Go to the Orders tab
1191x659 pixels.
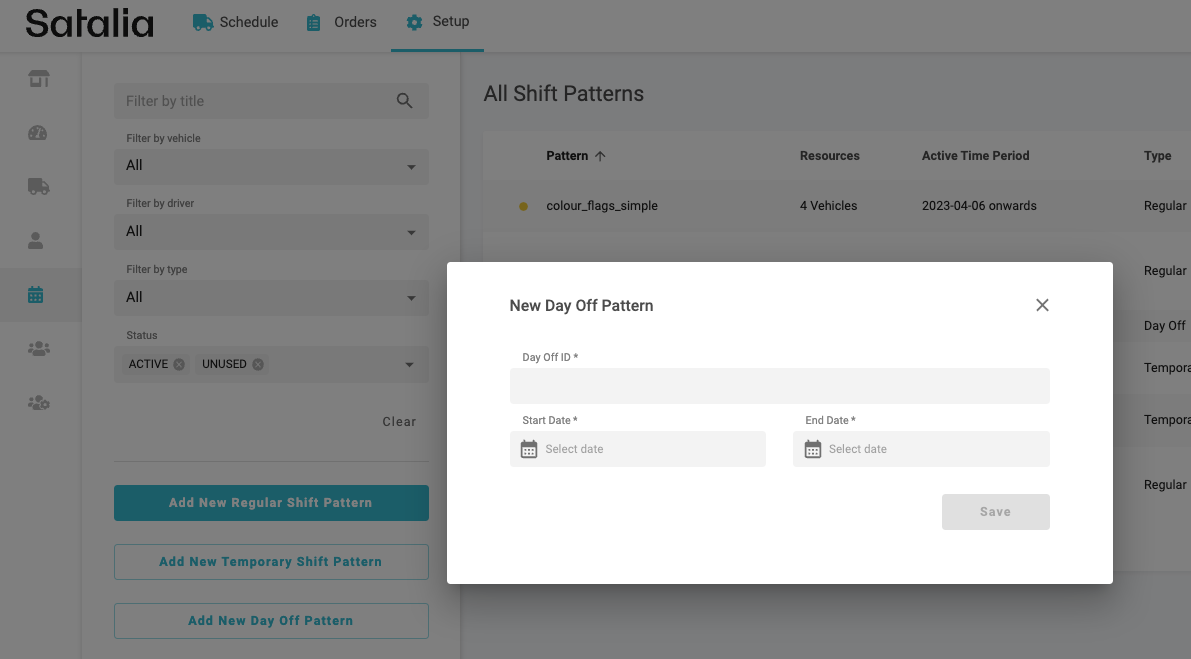(x=342, y=22)
